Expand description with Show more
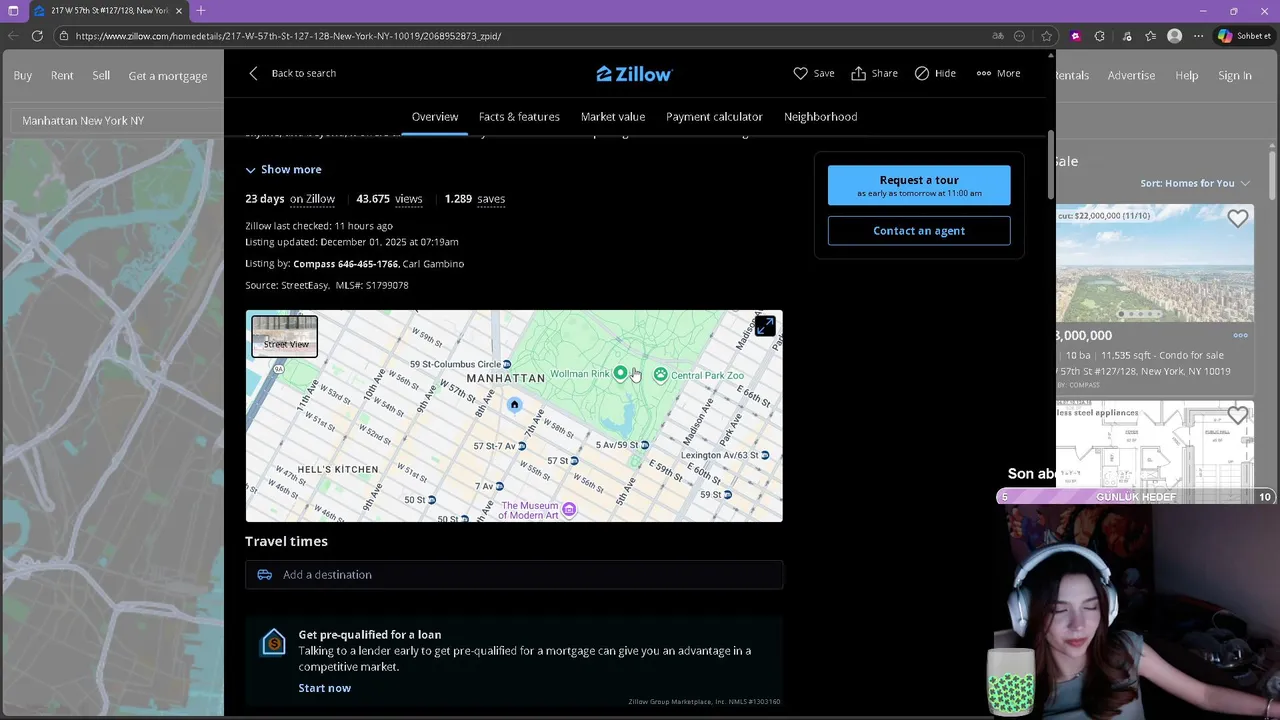The image size is (1280, 720). click(x=284, y=169)
